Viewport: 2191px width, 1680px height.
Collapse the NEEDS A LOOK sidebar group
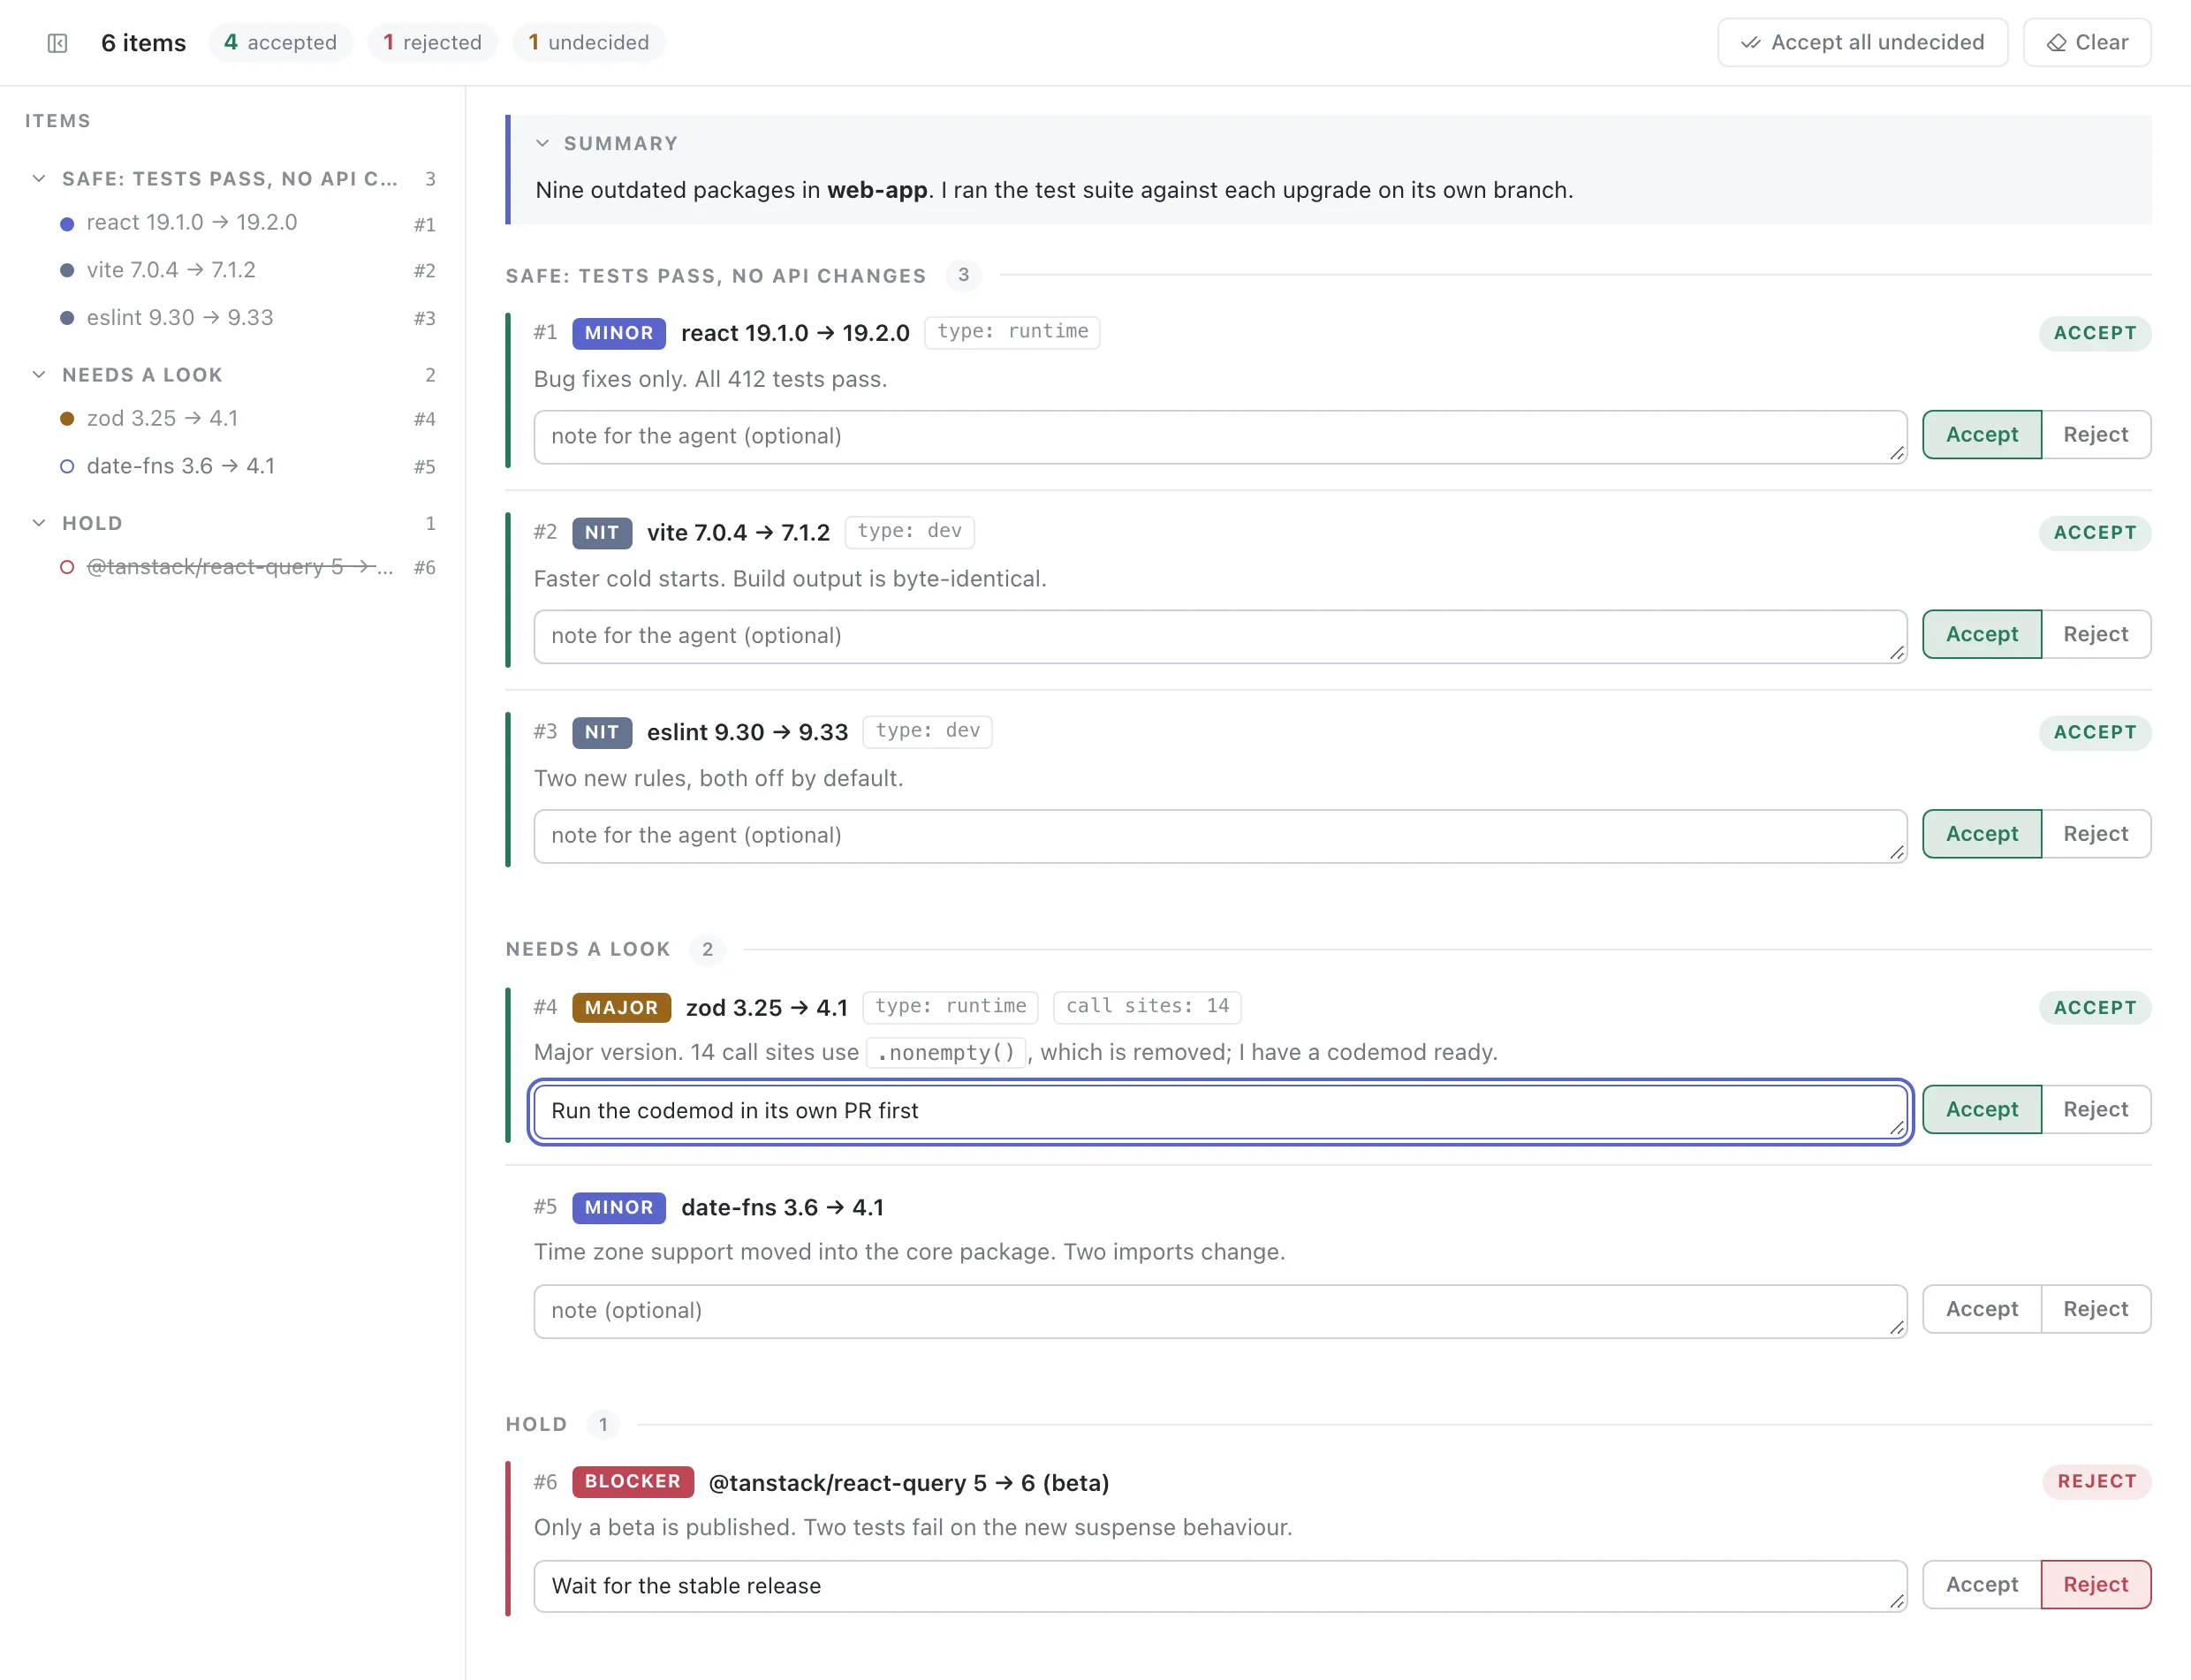(39, 374)
